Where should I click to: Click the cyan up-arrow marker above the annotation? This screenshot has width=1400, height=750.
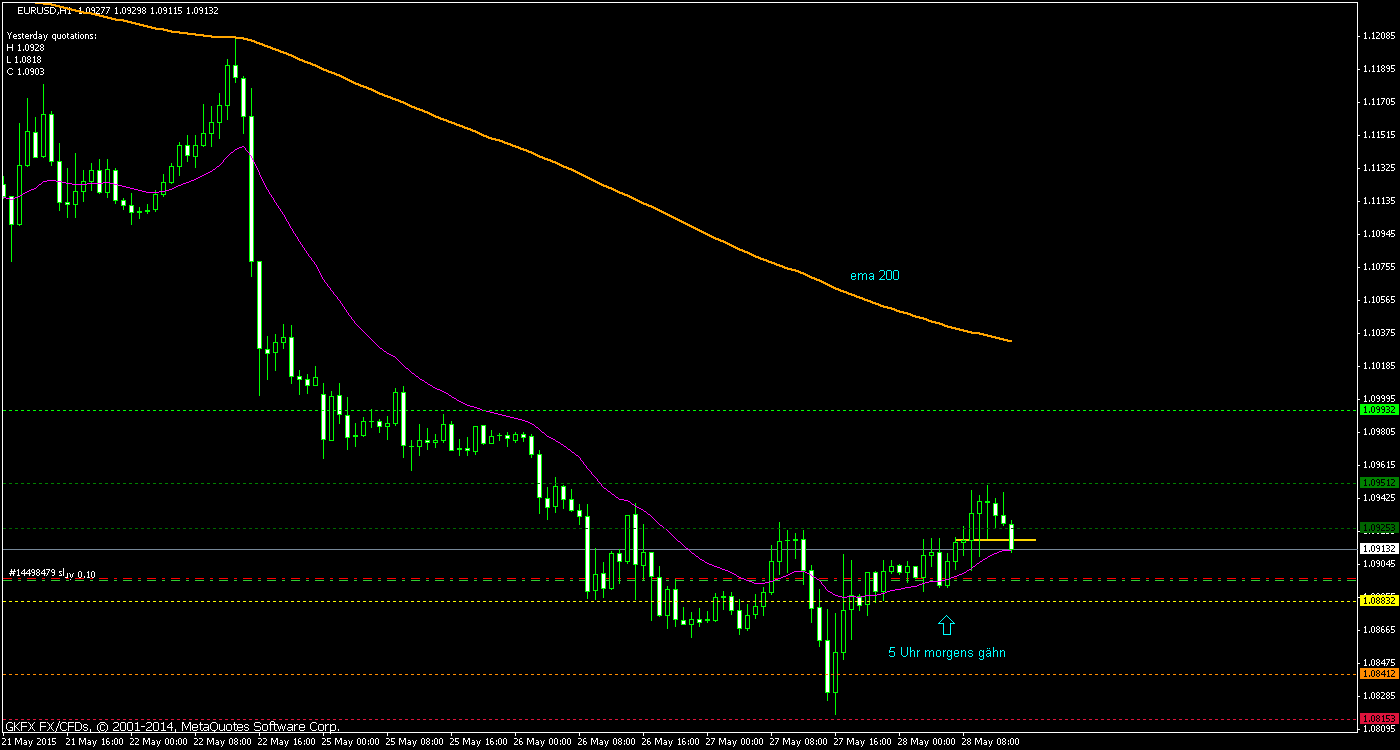pos(947,624)
